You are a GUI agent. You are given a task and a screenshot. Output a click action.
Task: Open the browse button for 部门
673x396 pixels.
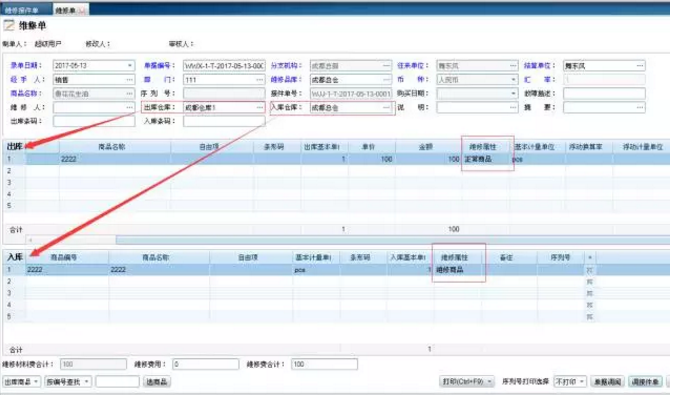click(x=260, y=80)
